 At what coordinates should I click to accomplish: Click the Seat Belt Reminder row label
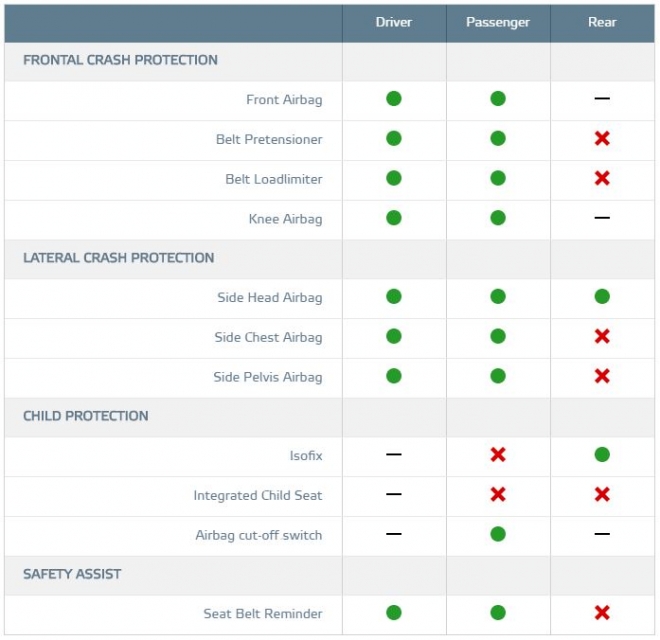click(x=263, y=613)
